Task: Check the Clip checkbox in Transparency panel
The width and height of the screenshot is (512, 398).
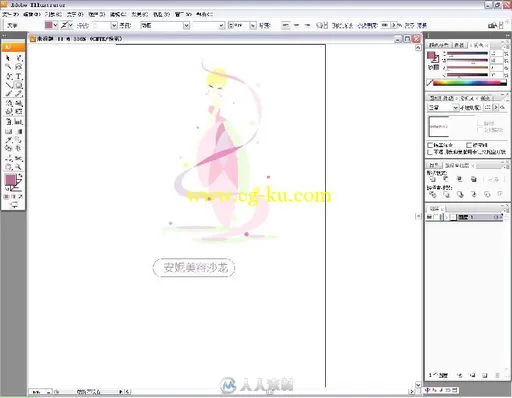Action: coord(480,123)
